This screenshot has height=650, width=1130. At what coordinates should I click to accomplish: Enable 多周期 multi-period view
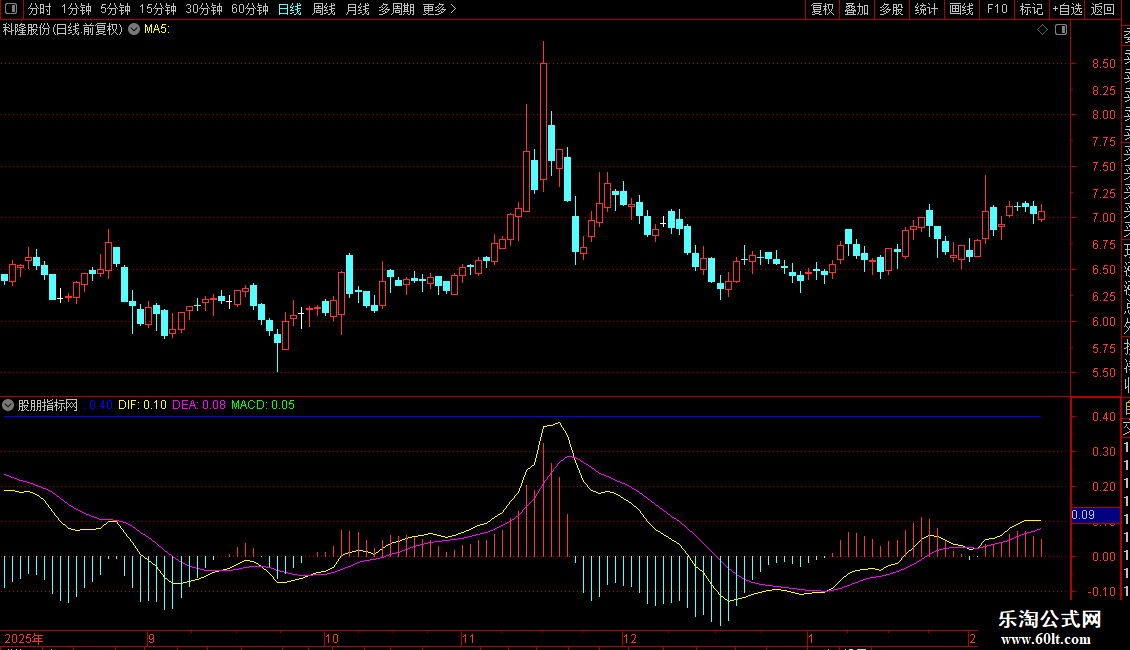tap(396, 10)
